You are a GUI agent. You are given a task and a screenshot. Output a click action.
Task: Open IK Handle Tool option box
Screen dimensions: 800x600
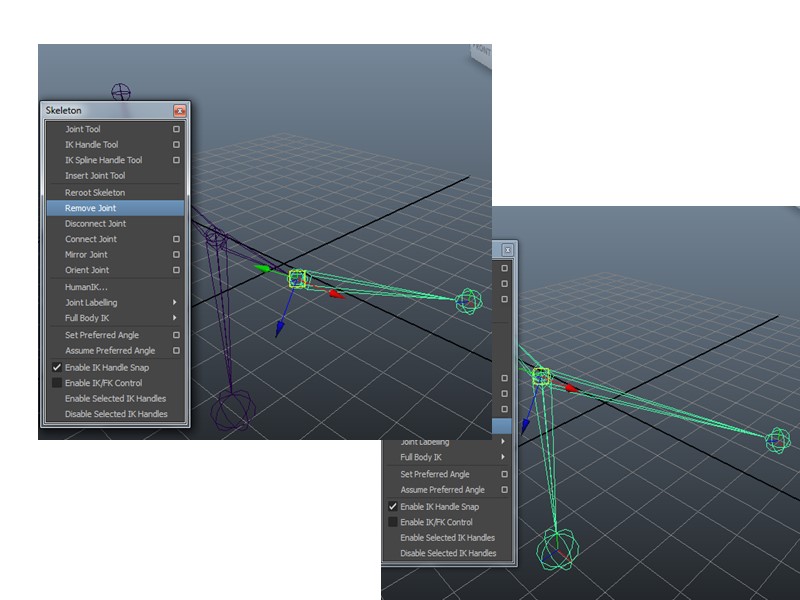[176, 144]
